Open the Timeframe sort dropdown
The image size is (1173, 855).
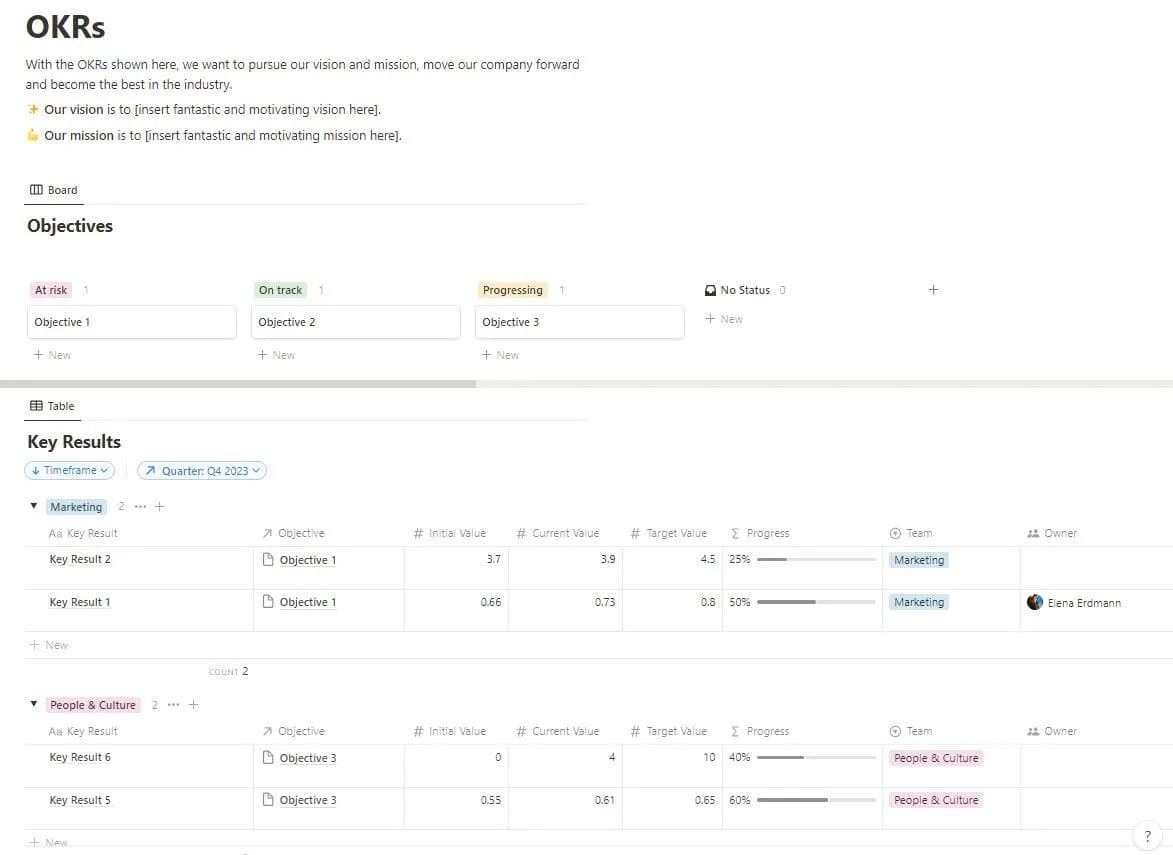(x=70, y=470)
